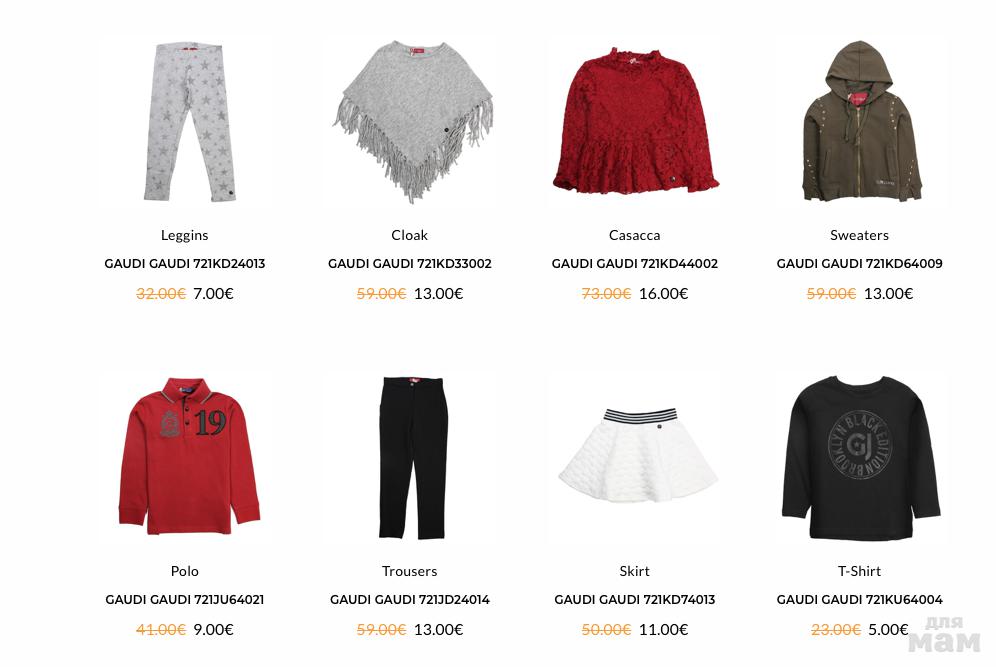Open the black Brooklyn T-Shirt image
Viewport: 996px width, 667px height.
859,458
